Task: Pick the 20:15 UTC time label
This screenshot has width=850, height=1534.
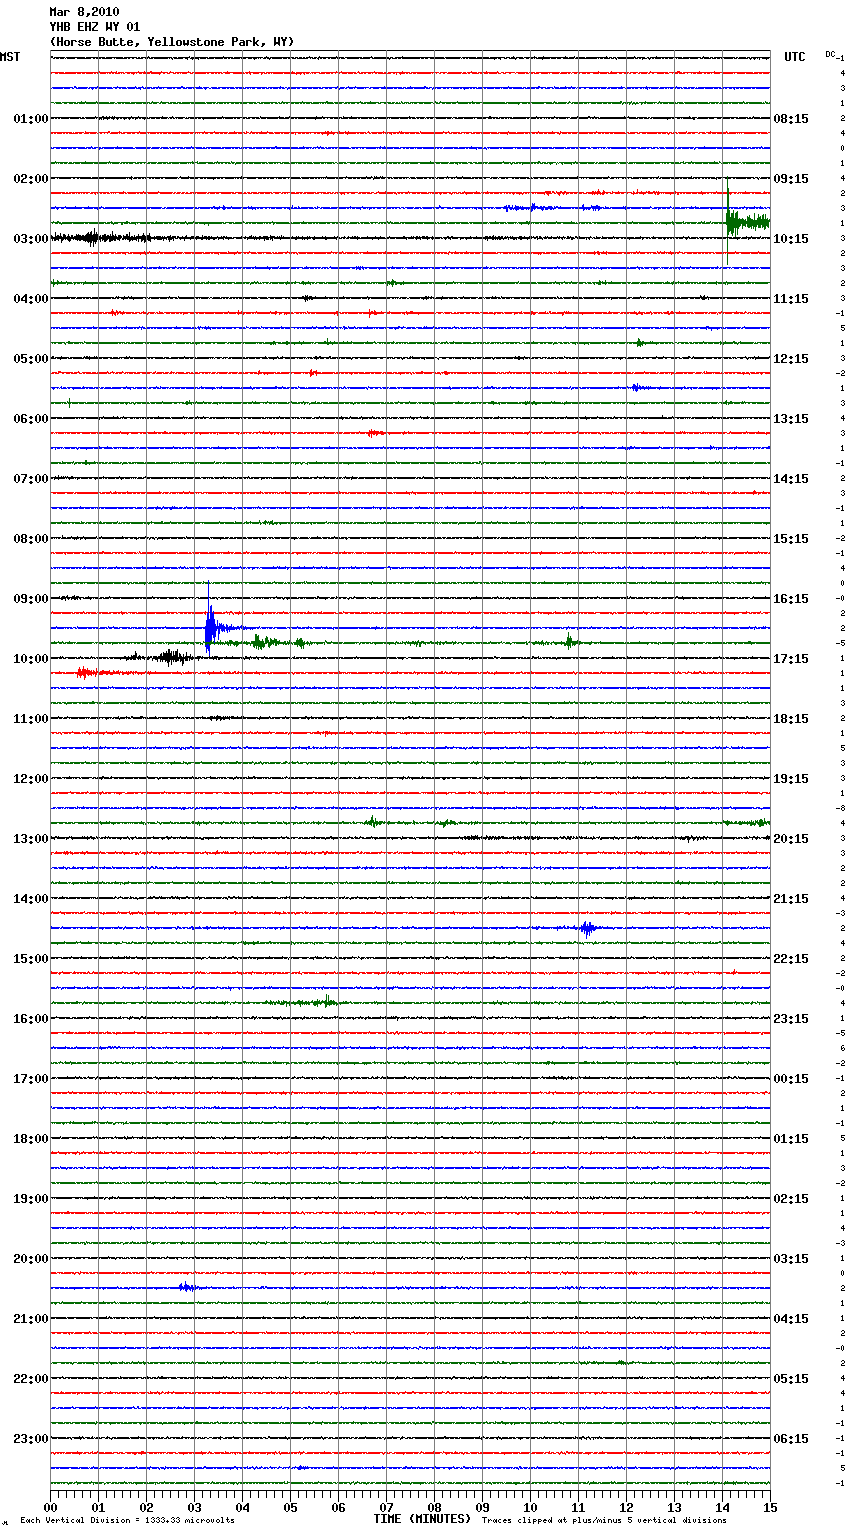Action: point(791,839)
